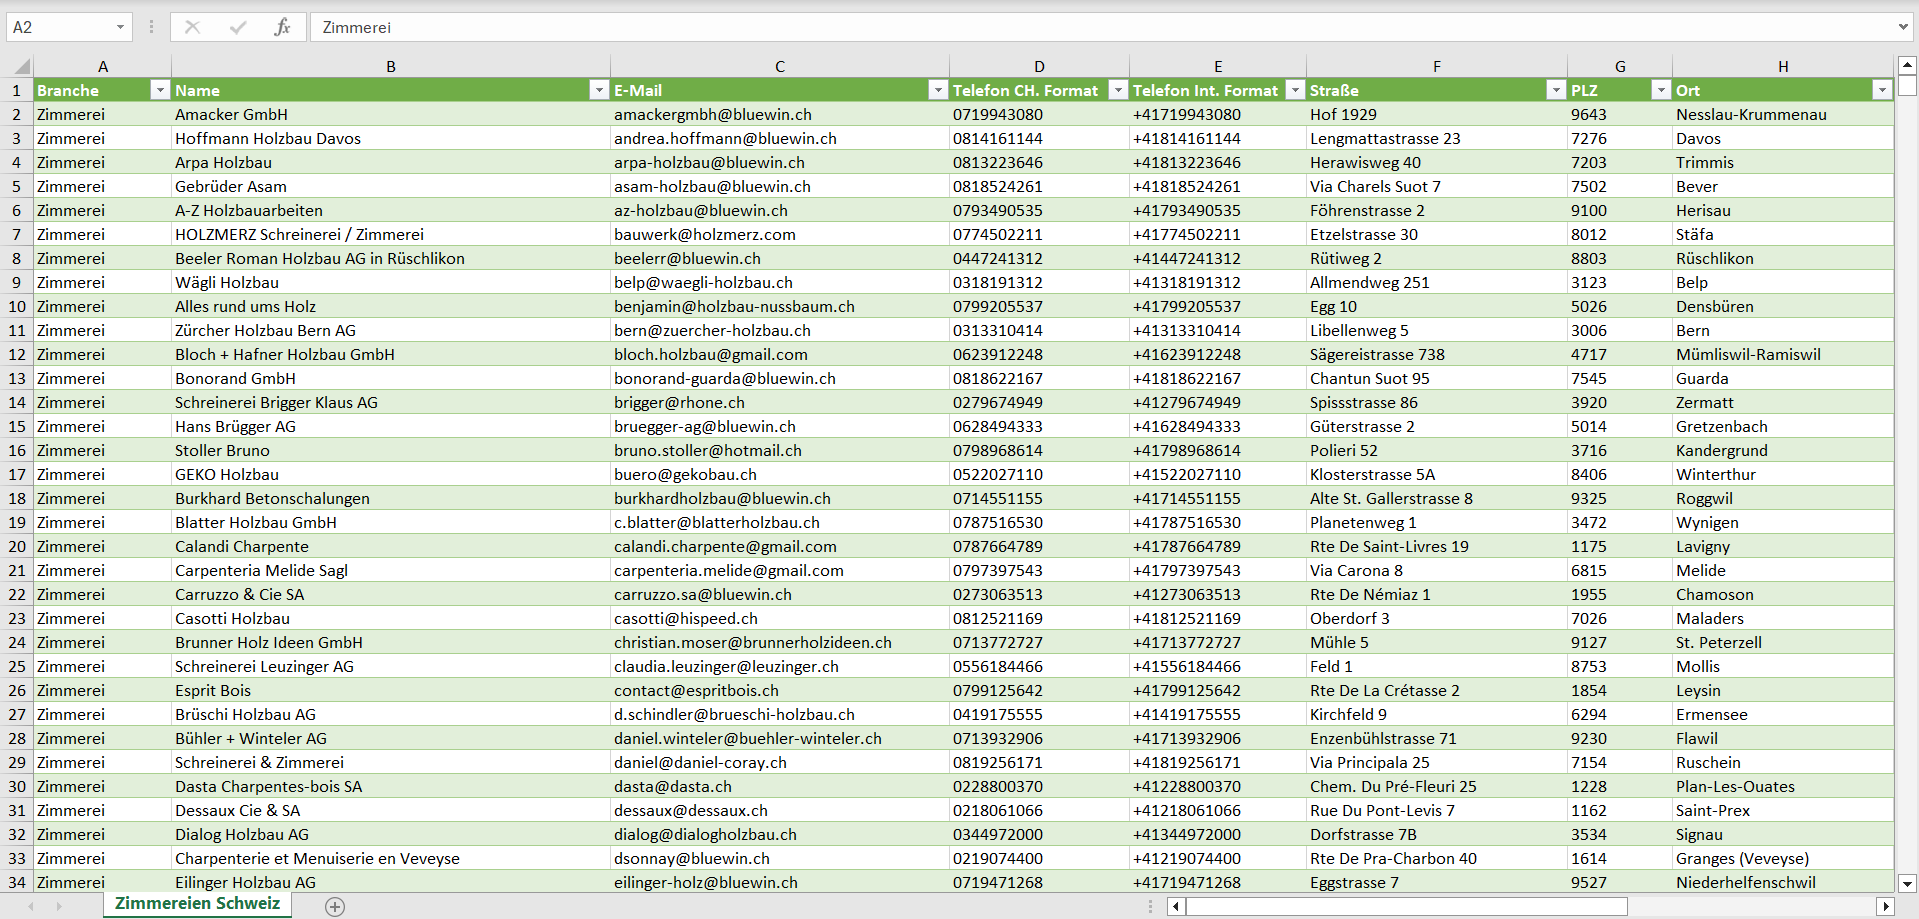The height and width of the screenshot is (919, 1919).
Task: Click horizontal scrollbar right arrow
Action: 1886,906
